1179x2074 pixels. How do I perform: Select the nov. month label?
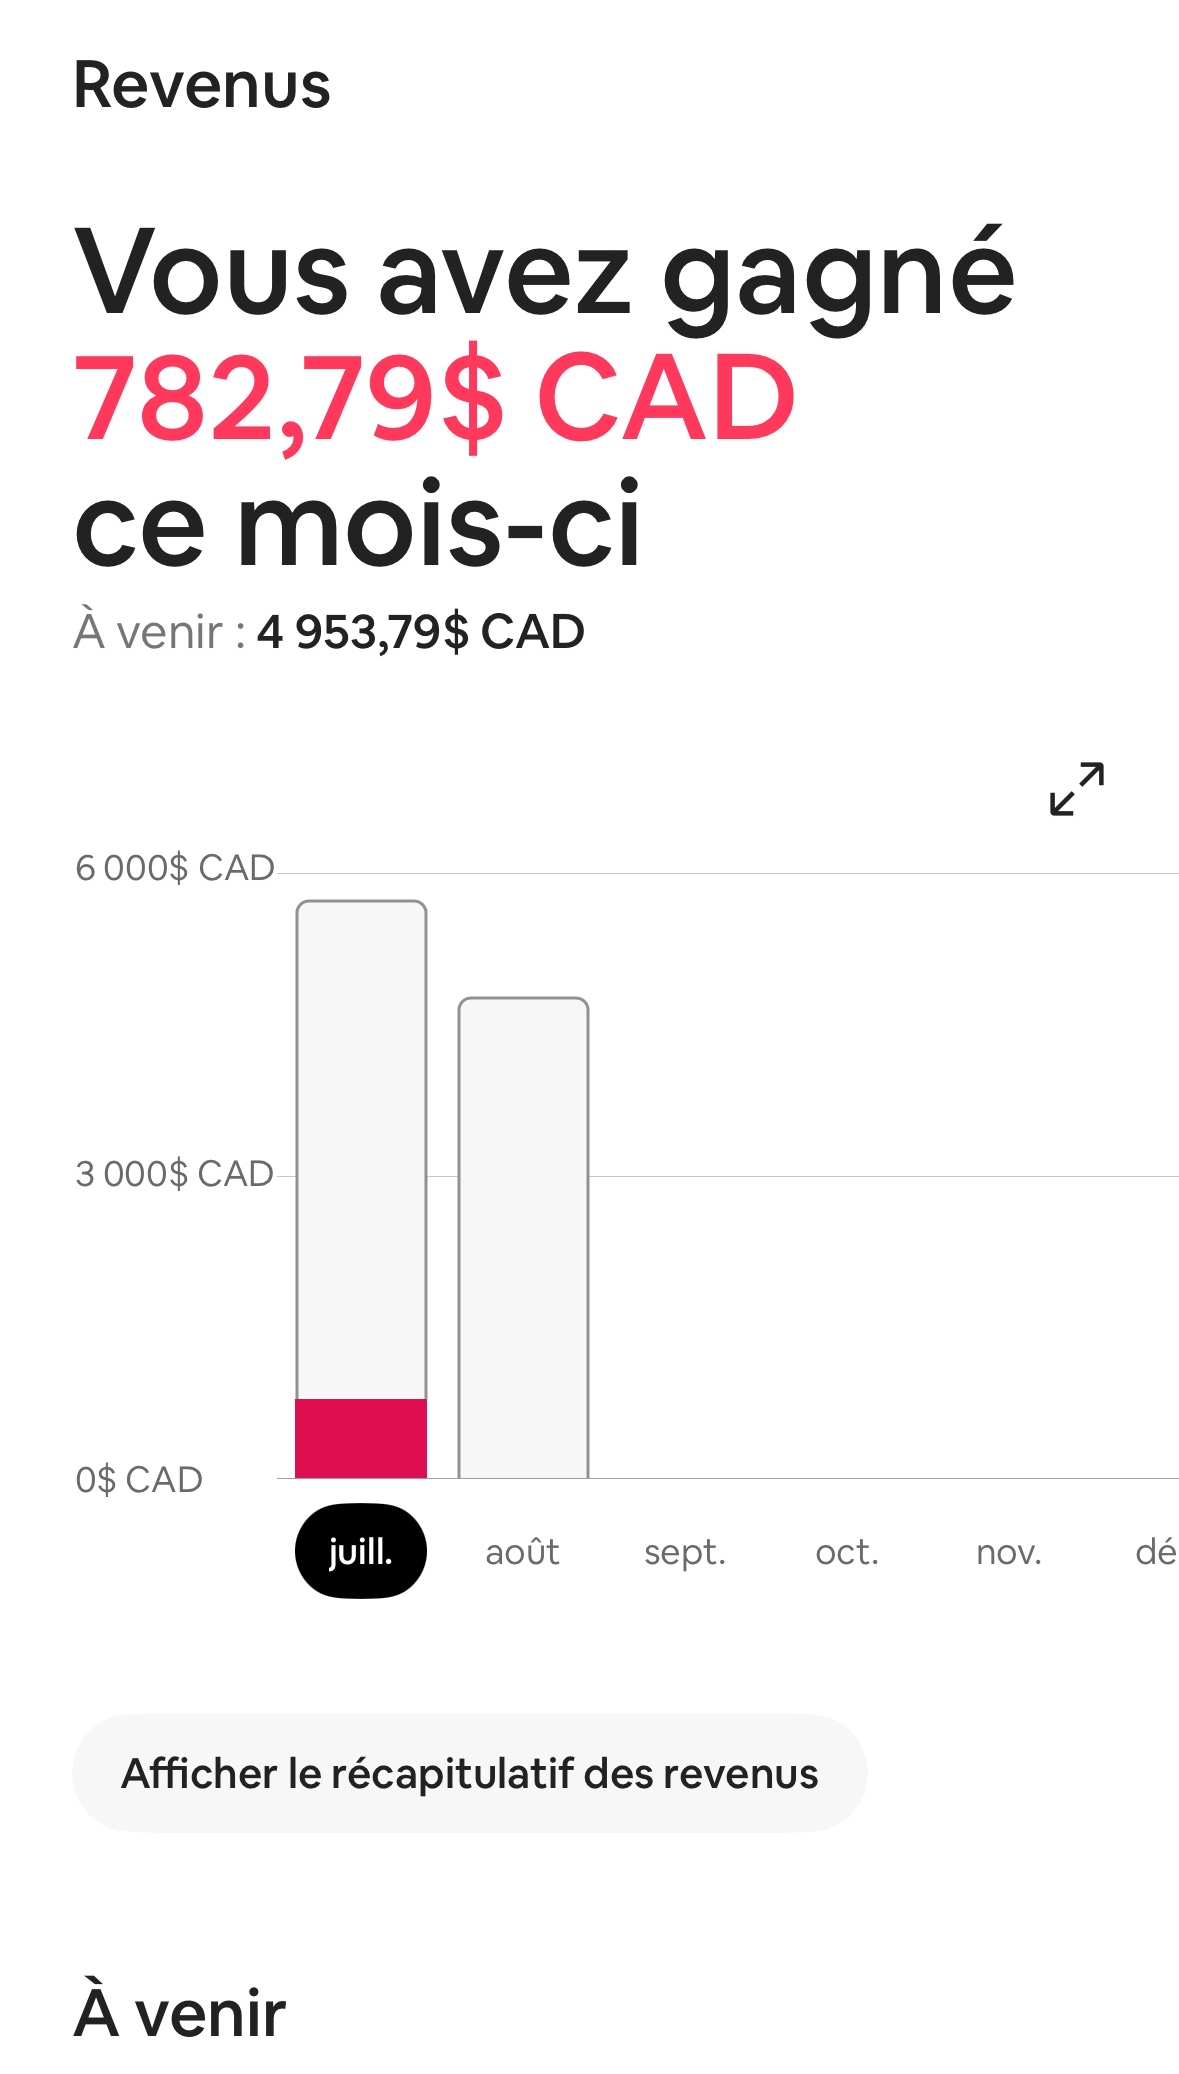pyautogui.click(x=1009, y=1553)
